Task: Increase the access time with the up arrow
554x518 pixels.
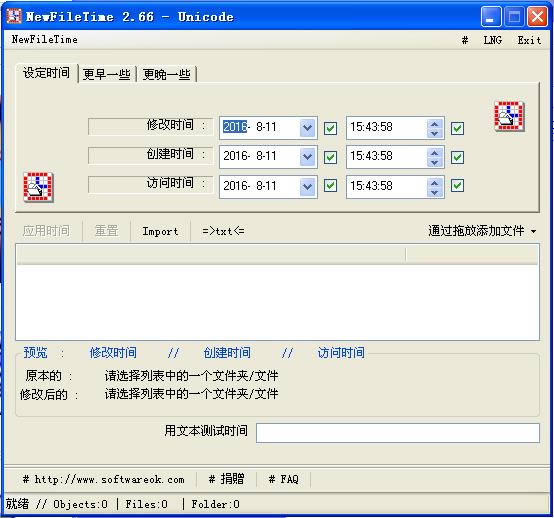Action: [x=435, y=183]
